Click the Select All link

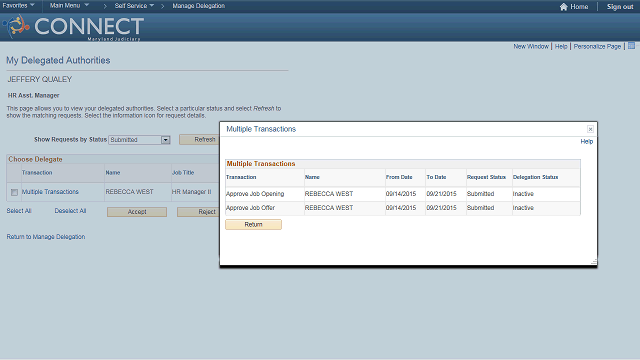(19, 211)
